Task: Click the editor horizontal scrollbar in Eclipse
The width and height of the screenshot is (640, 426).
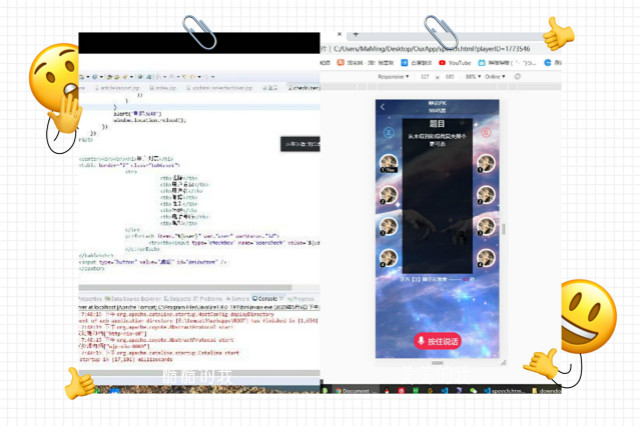Action: 185,287
